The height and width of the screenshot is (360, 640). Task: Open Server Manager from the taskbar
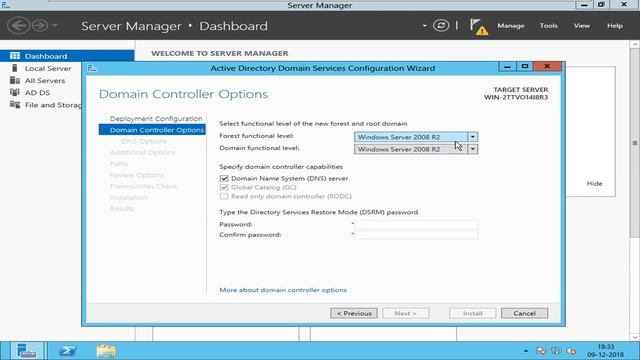(x=26, y=351)
